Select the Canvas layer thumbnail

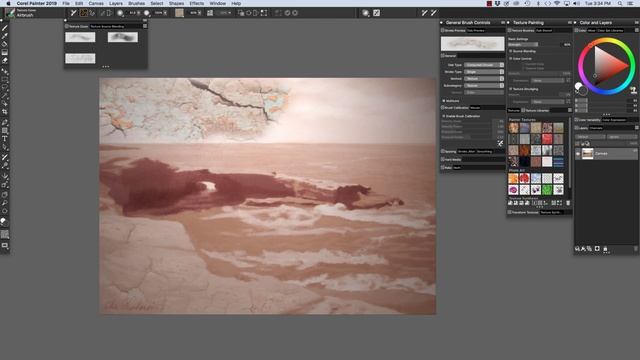click(x=587, y=153)
